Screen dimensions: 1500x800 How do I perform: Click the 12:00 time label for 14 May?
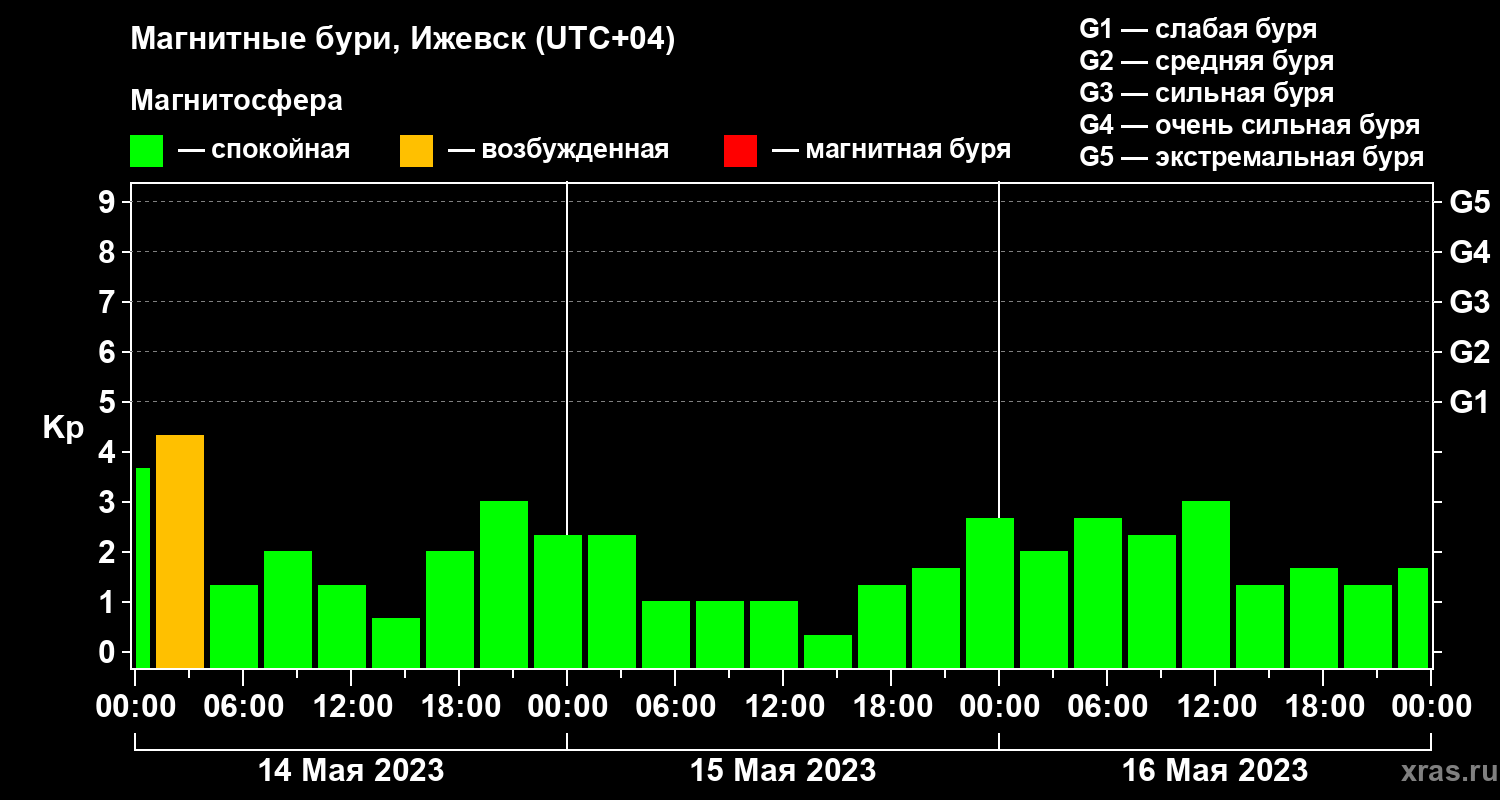[x=351, y=707]
